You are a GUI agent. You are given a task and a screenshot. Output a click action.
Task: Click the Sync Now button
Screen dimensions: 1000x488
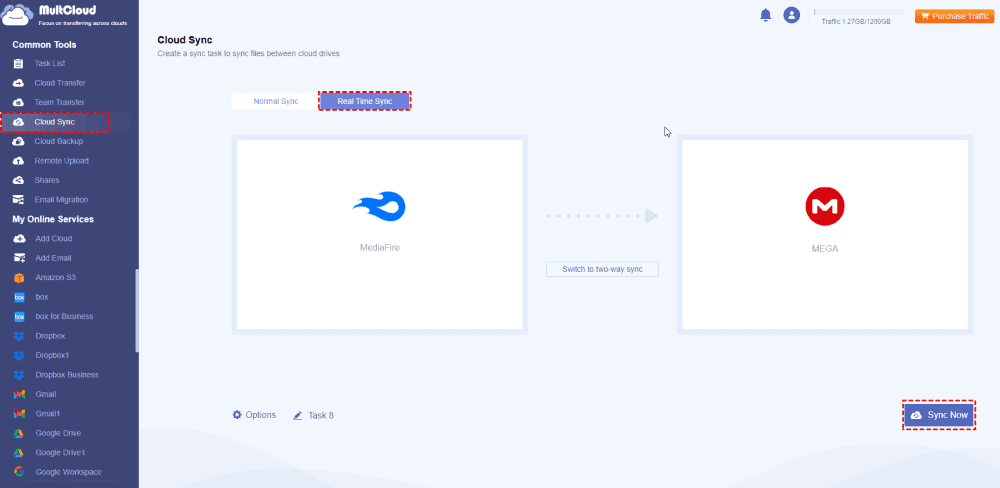(x=939, y=415)
